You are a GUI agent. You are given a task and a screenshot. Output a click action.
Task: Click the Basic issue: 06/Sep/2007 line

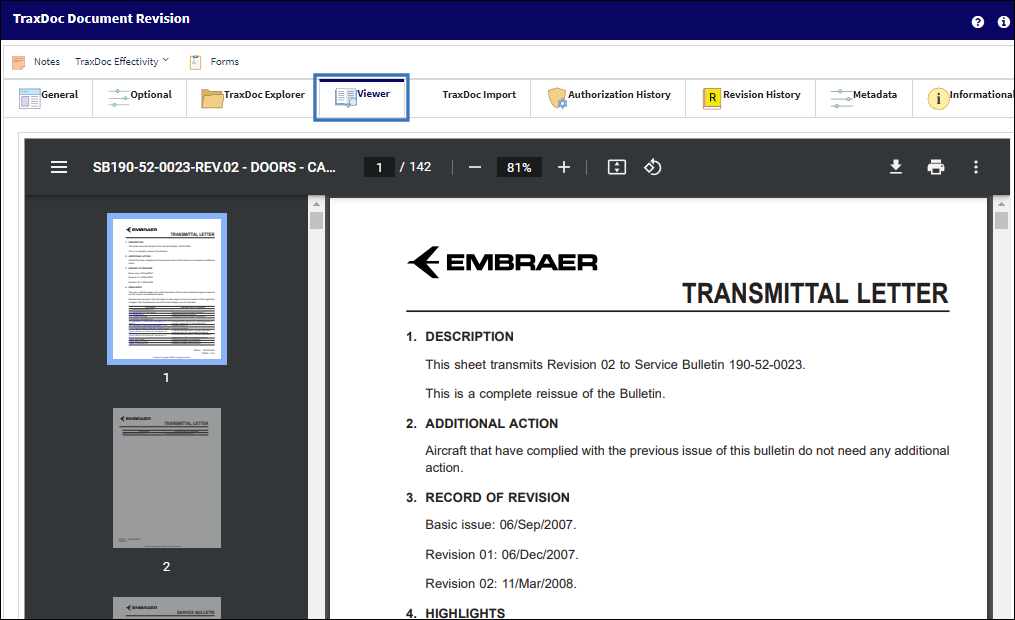500,525
